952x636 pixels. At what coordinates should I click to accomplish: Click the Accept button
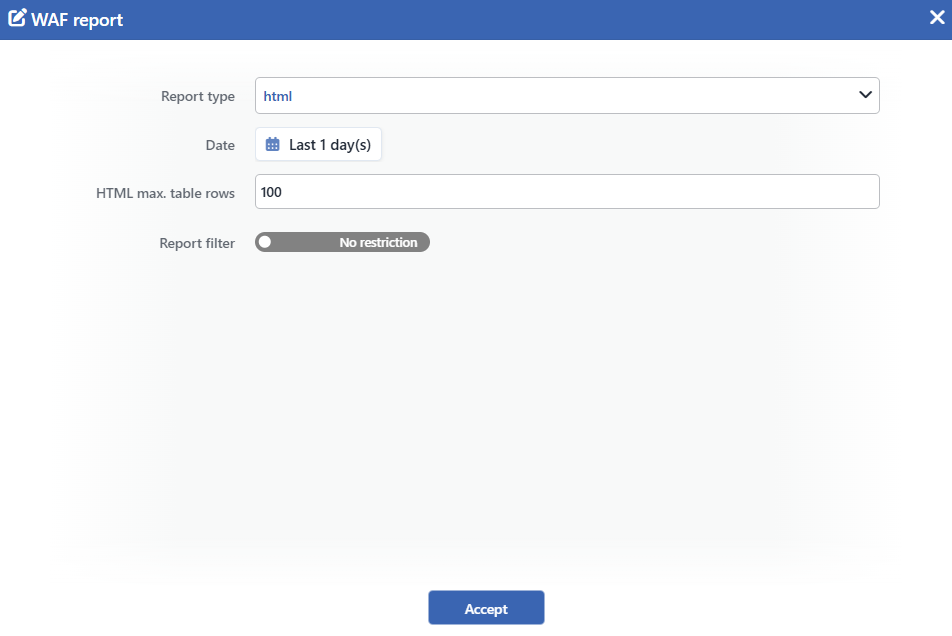(486, 607)
